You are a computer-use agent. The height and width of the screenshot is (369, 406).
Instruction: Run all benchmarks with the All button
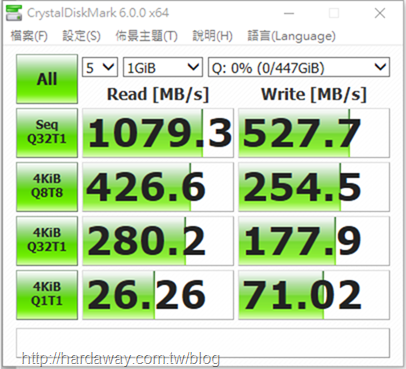[47, 79]
